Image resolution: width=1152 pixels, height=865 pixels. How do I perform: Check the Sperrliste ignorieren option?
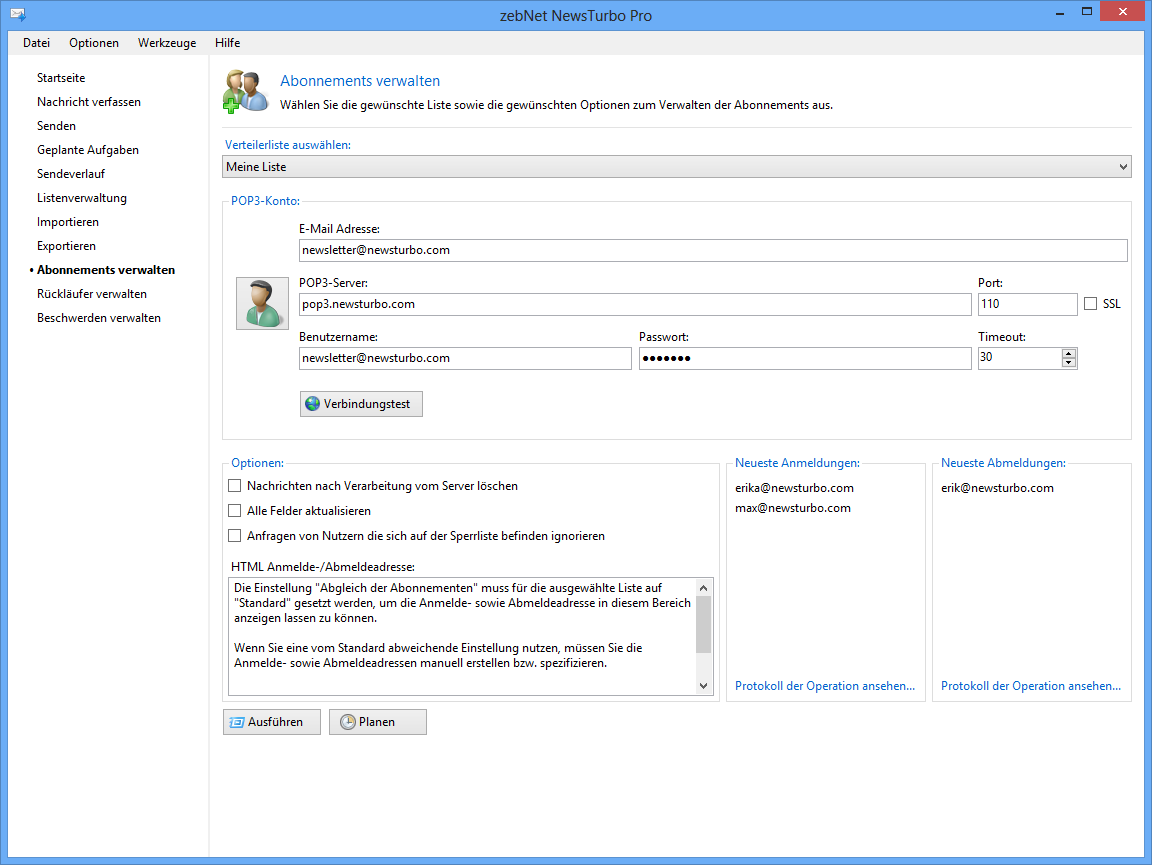click(x=234, y=536)
